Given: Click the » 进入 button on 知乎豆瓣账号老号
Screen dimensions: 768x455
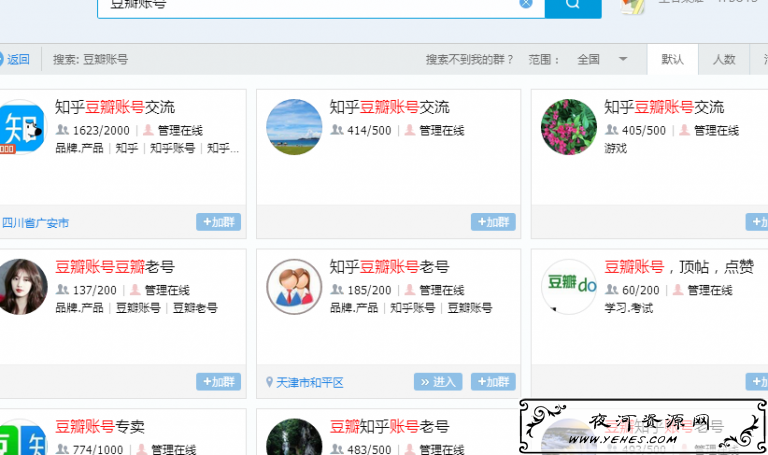Looking at the screenshot, I should tap(438, 382).
